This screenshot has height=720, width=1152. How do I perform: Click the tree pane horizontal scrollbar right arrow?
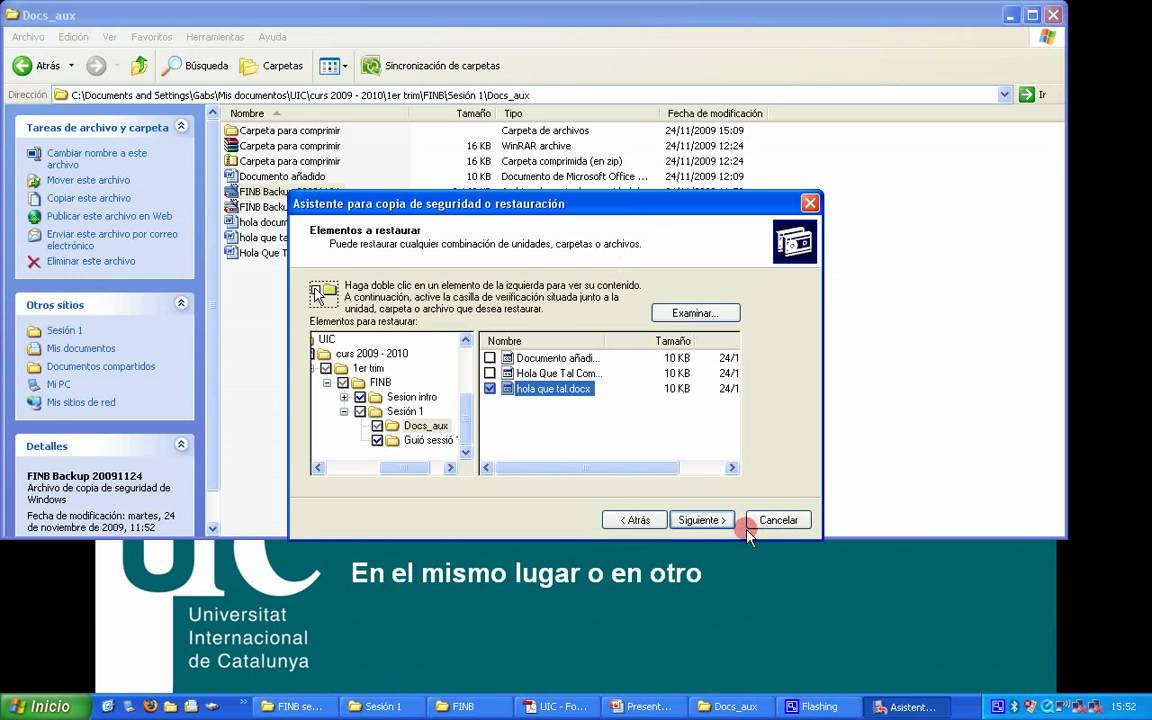click(450, 468)
